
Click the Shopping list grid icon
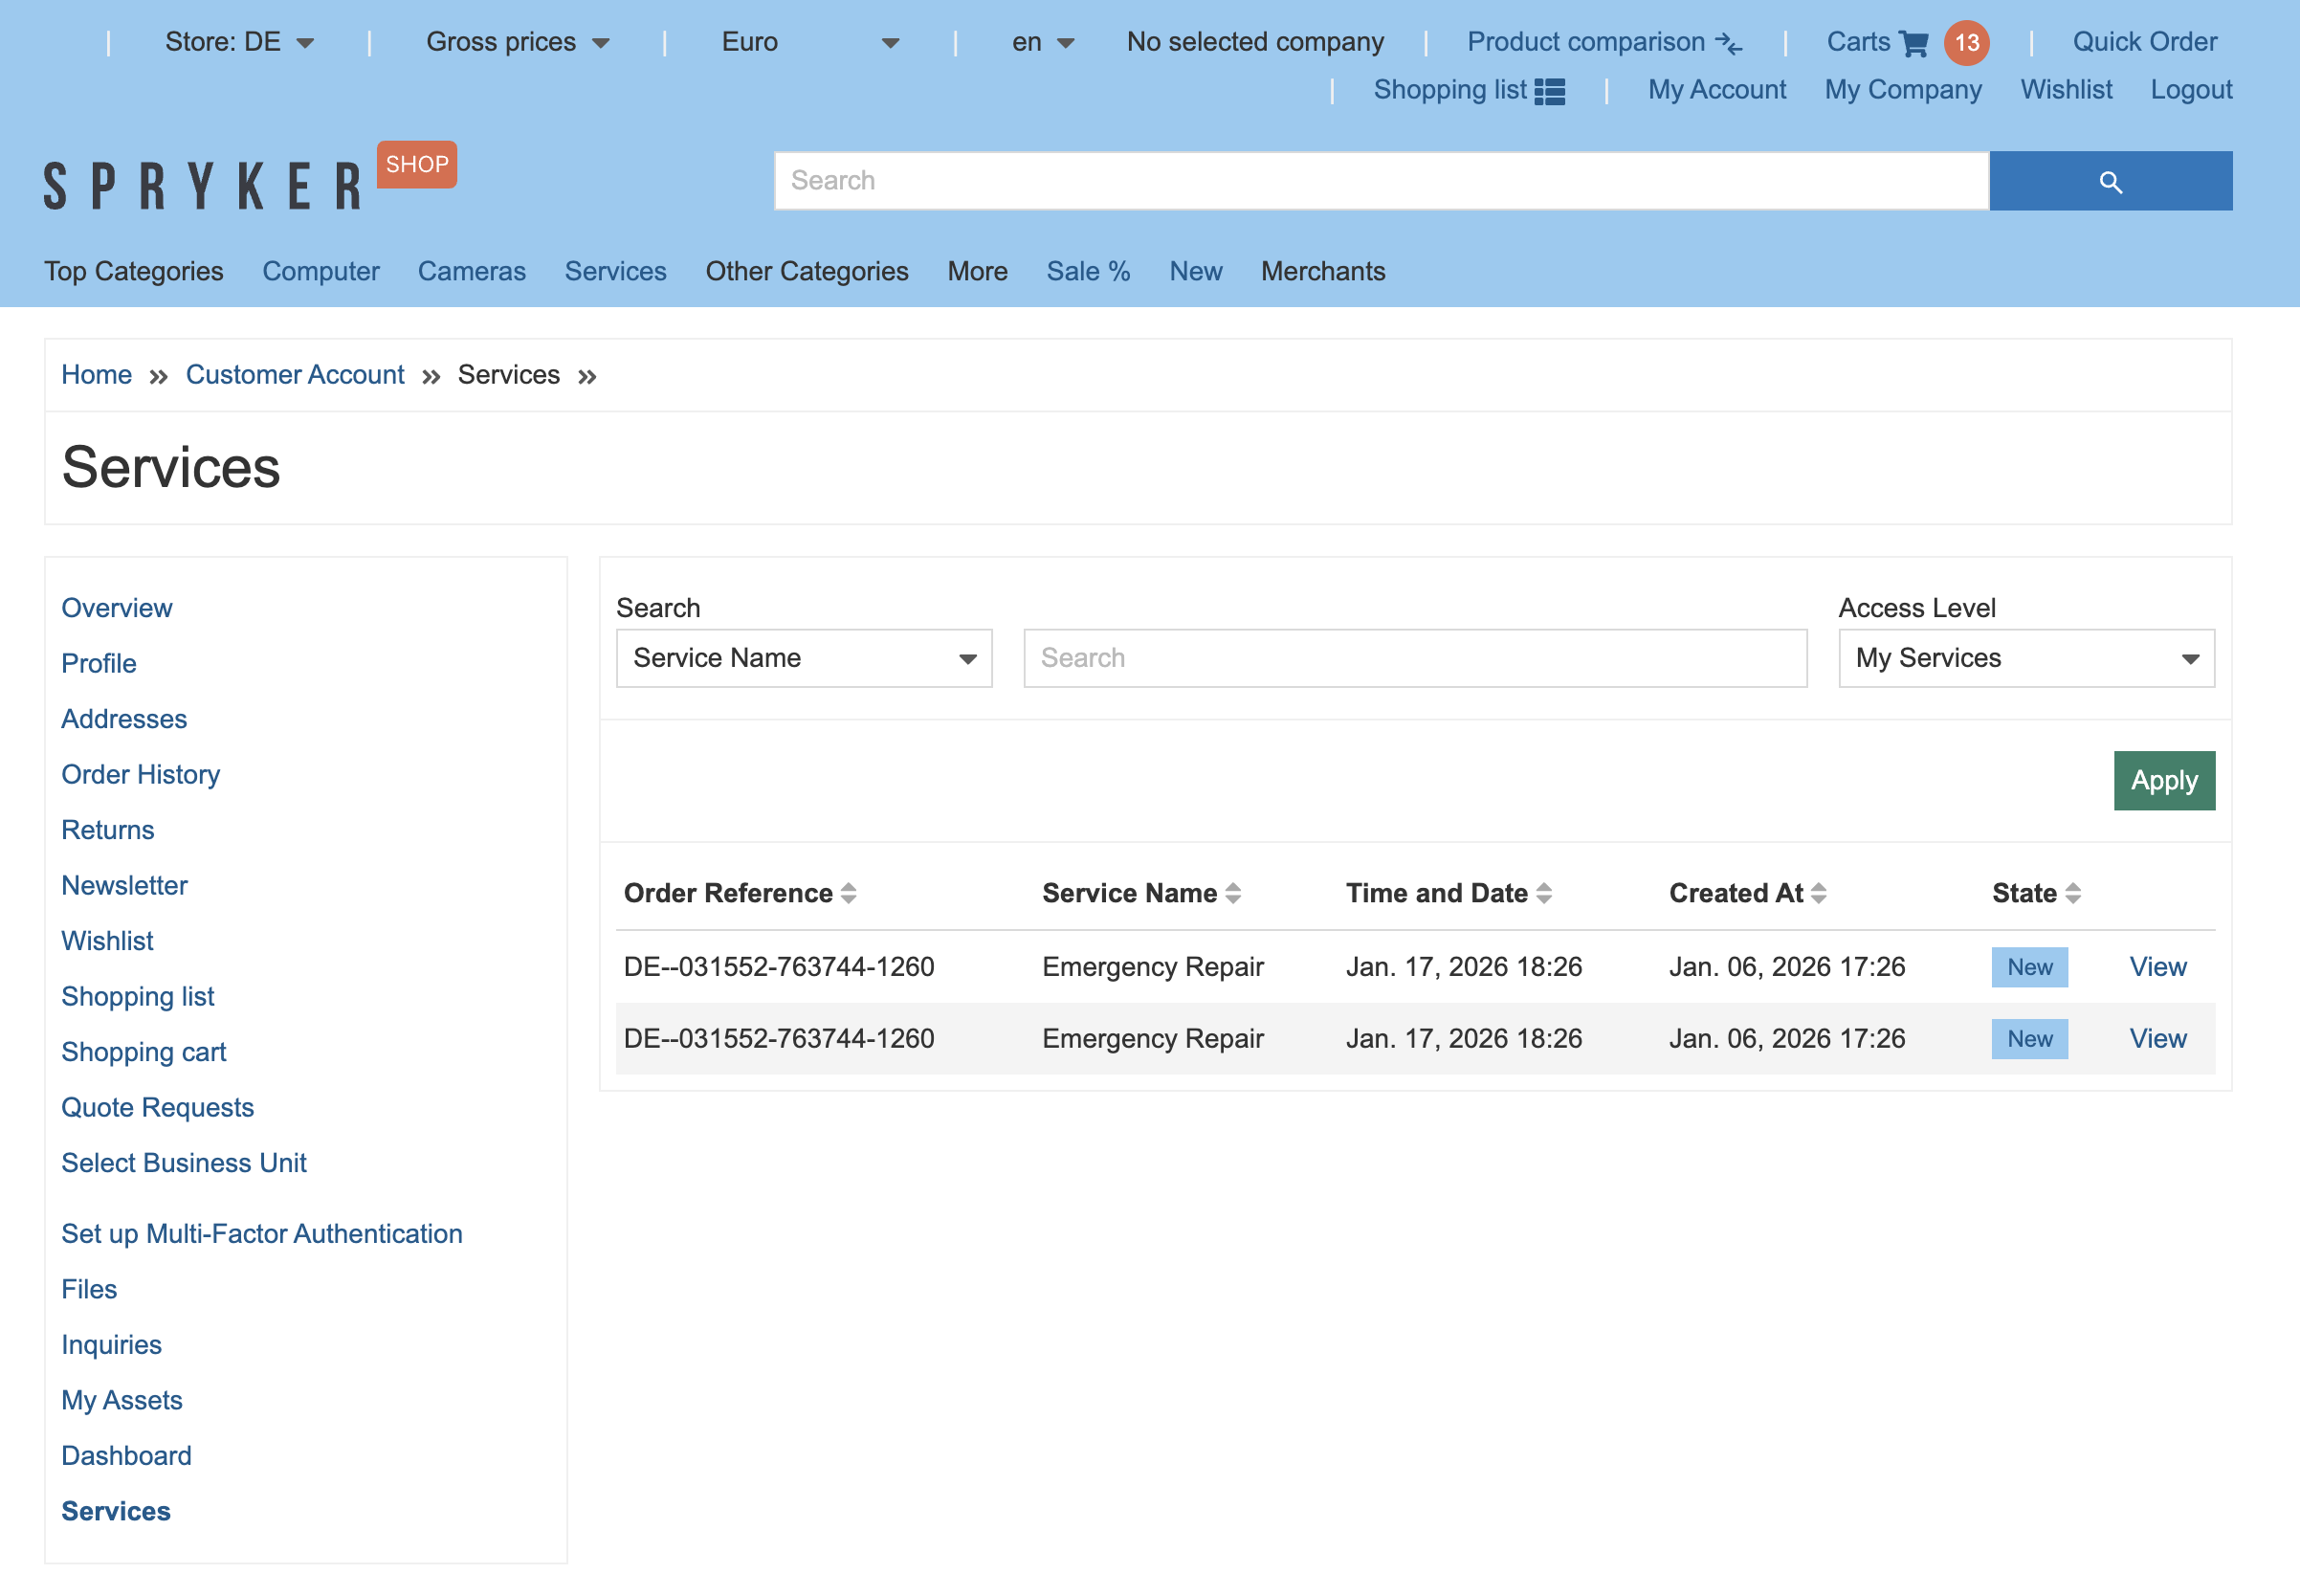click(1549, 90)
